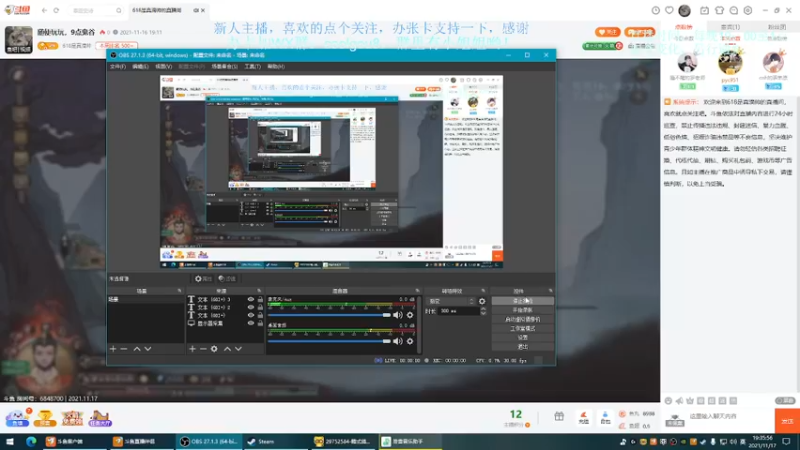Click the Exit button in OBS Controls
The height and width of the screenshot is (450, 800).
522,347
